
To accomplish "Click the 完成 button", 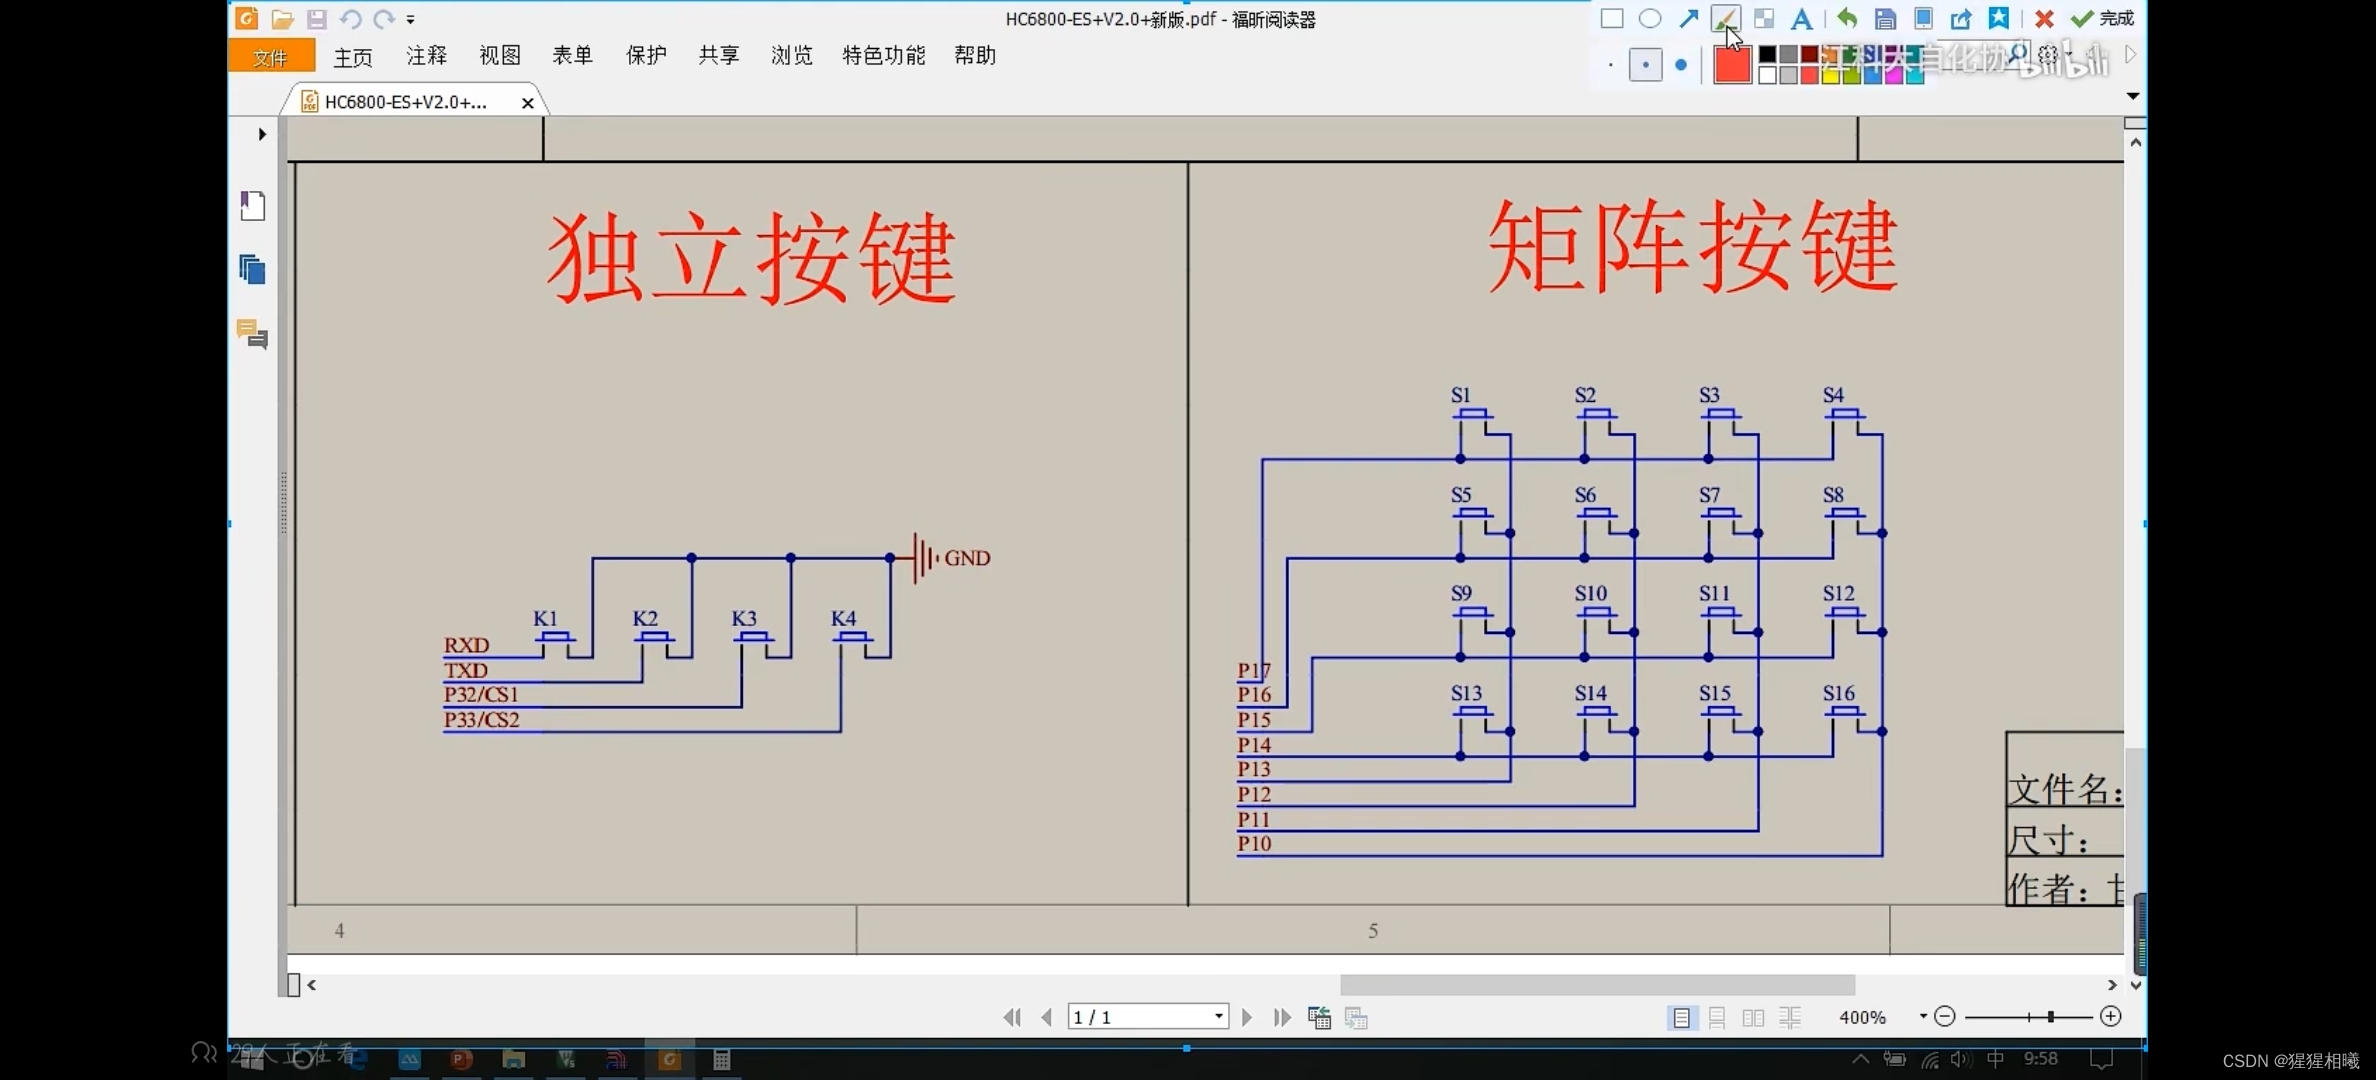I will click(2103, 18).
